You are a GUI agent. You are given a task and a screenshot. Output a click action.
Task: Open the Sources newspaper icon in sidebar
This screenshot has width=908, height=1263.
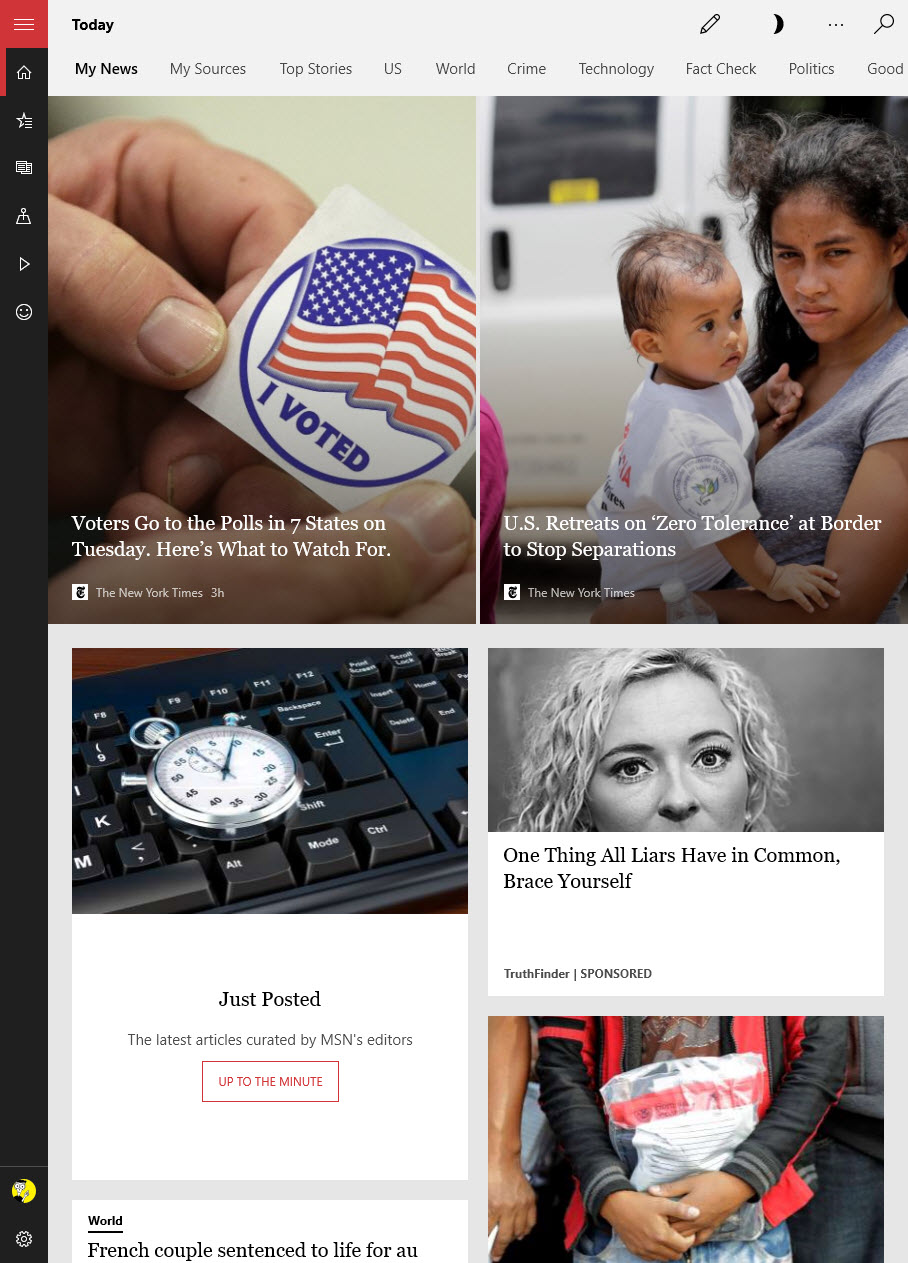[x=24, y=168]
